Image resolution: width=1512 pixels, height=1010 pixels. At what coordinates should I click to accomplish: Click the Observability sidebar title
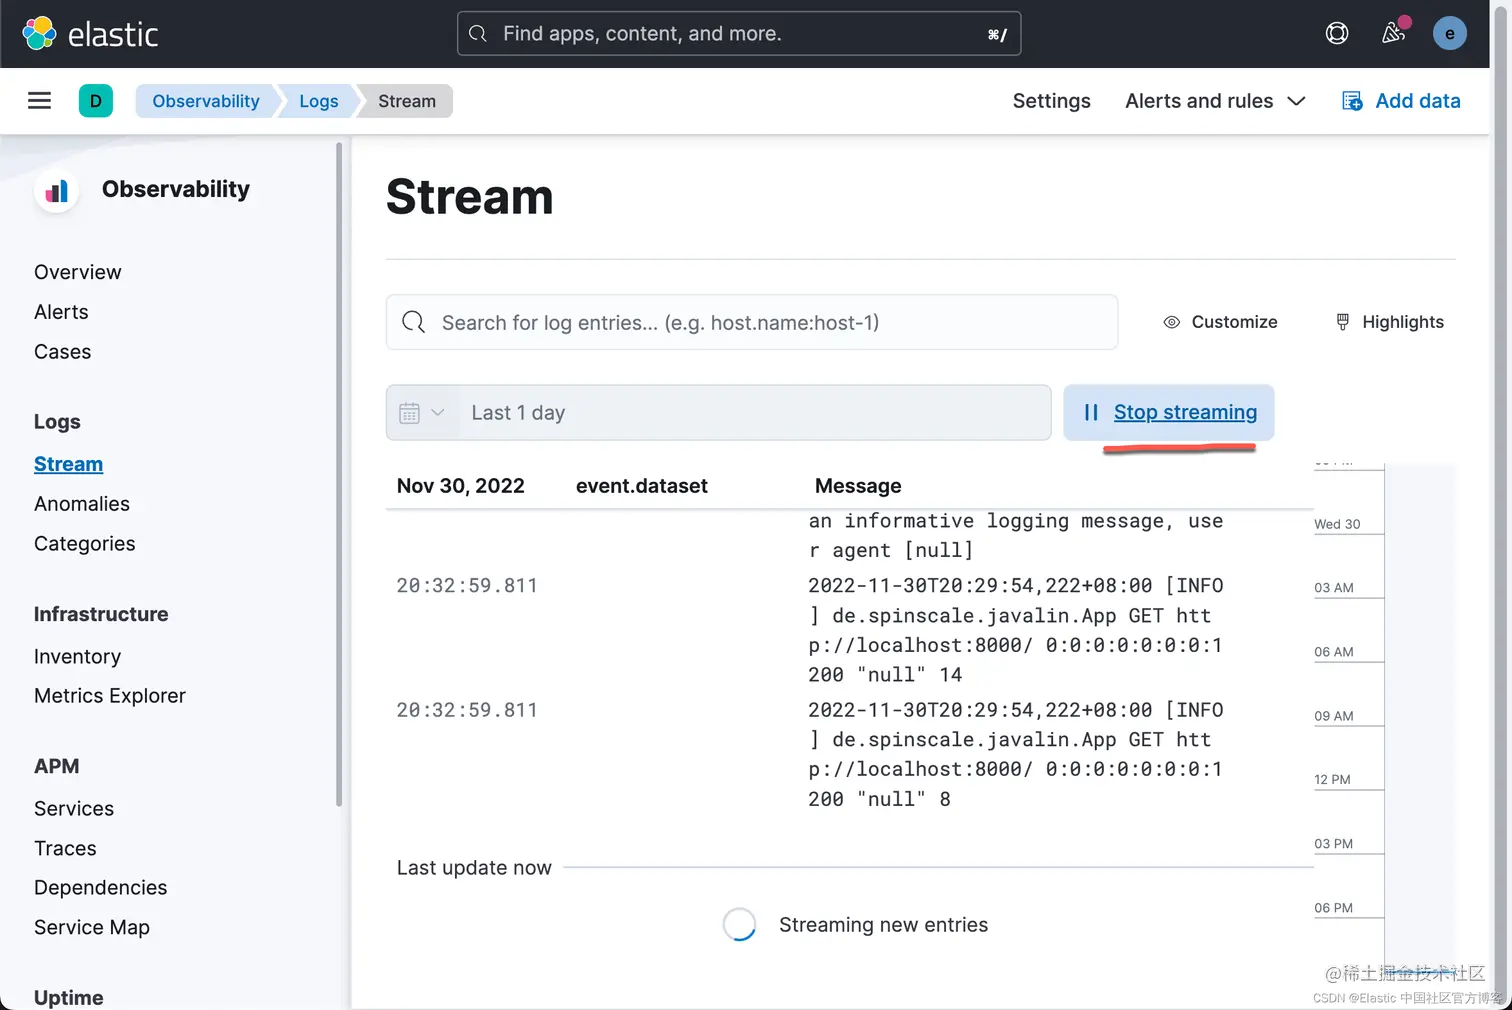[176, 189]
